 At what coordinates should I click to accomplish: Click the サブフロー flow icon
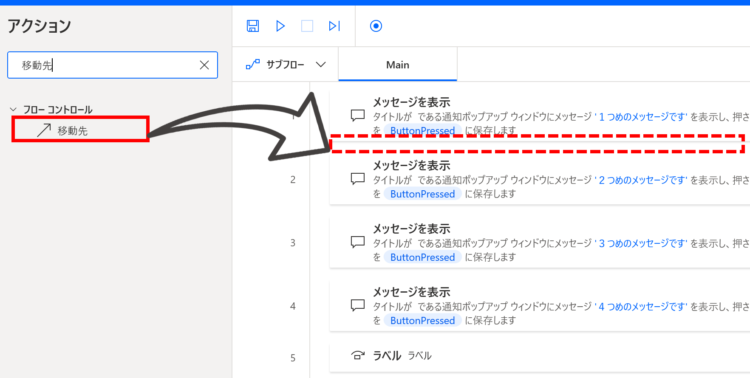[253, 65]
